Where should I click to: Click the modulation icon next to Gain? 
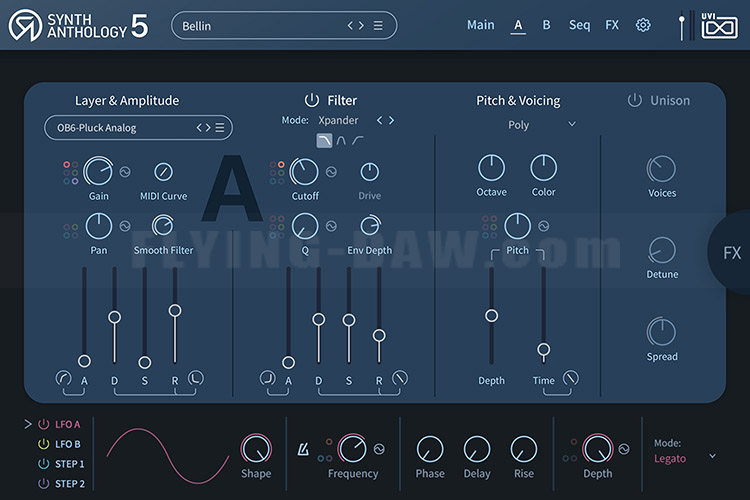125,172
